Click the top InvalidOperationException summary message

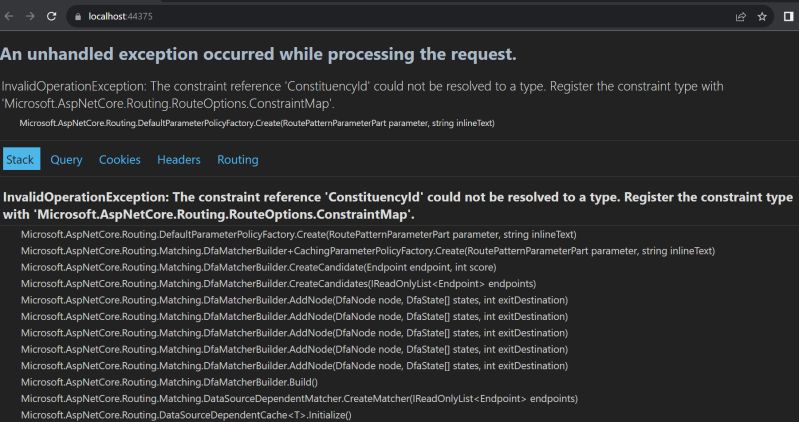(x=362, y=95)
